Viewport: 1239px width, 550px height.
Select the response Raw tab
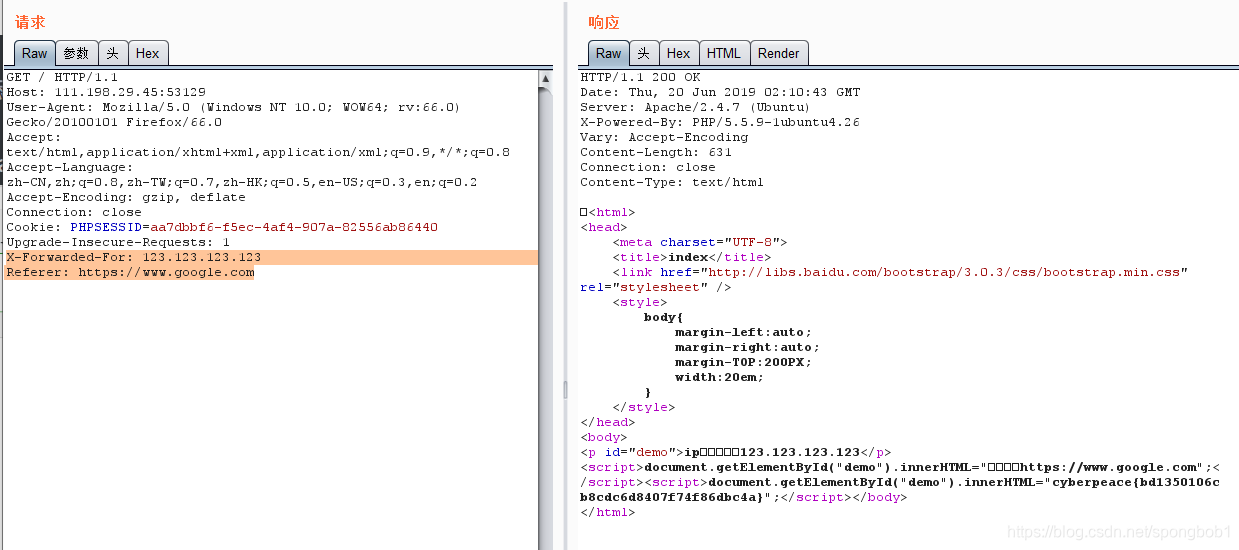[x=608, y=53]
